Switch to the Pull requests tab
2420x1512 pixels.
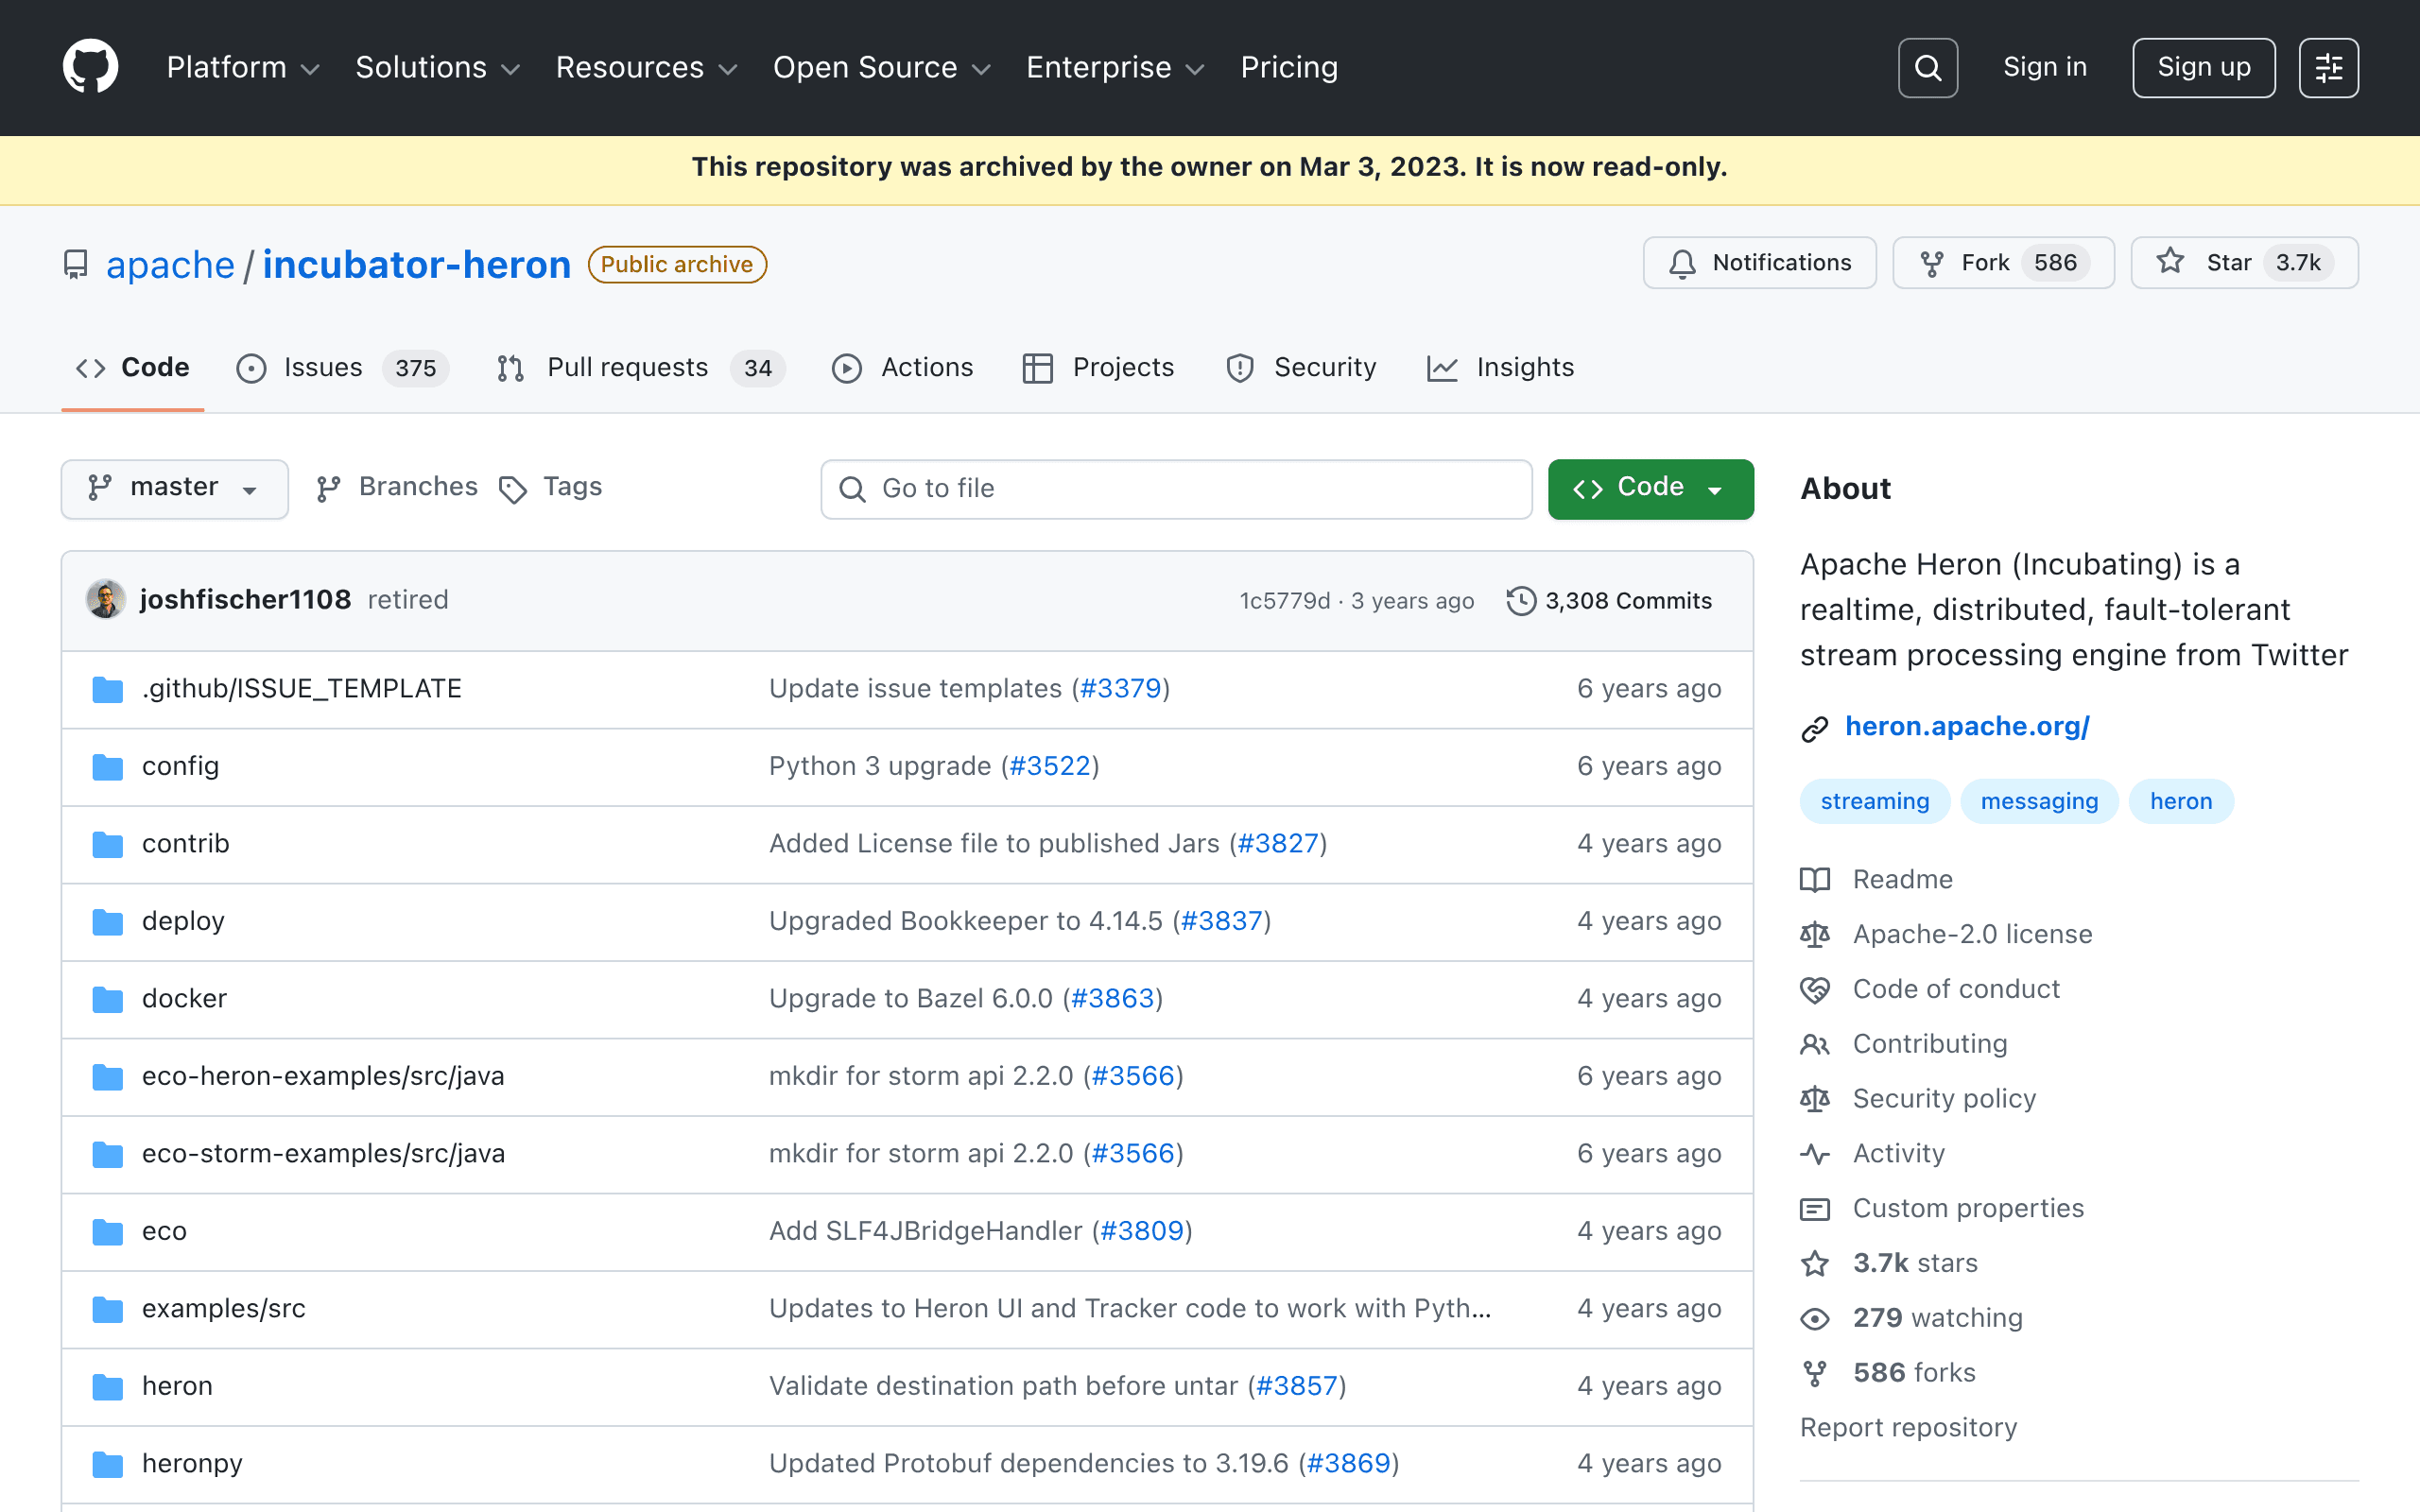pos(640,367)
